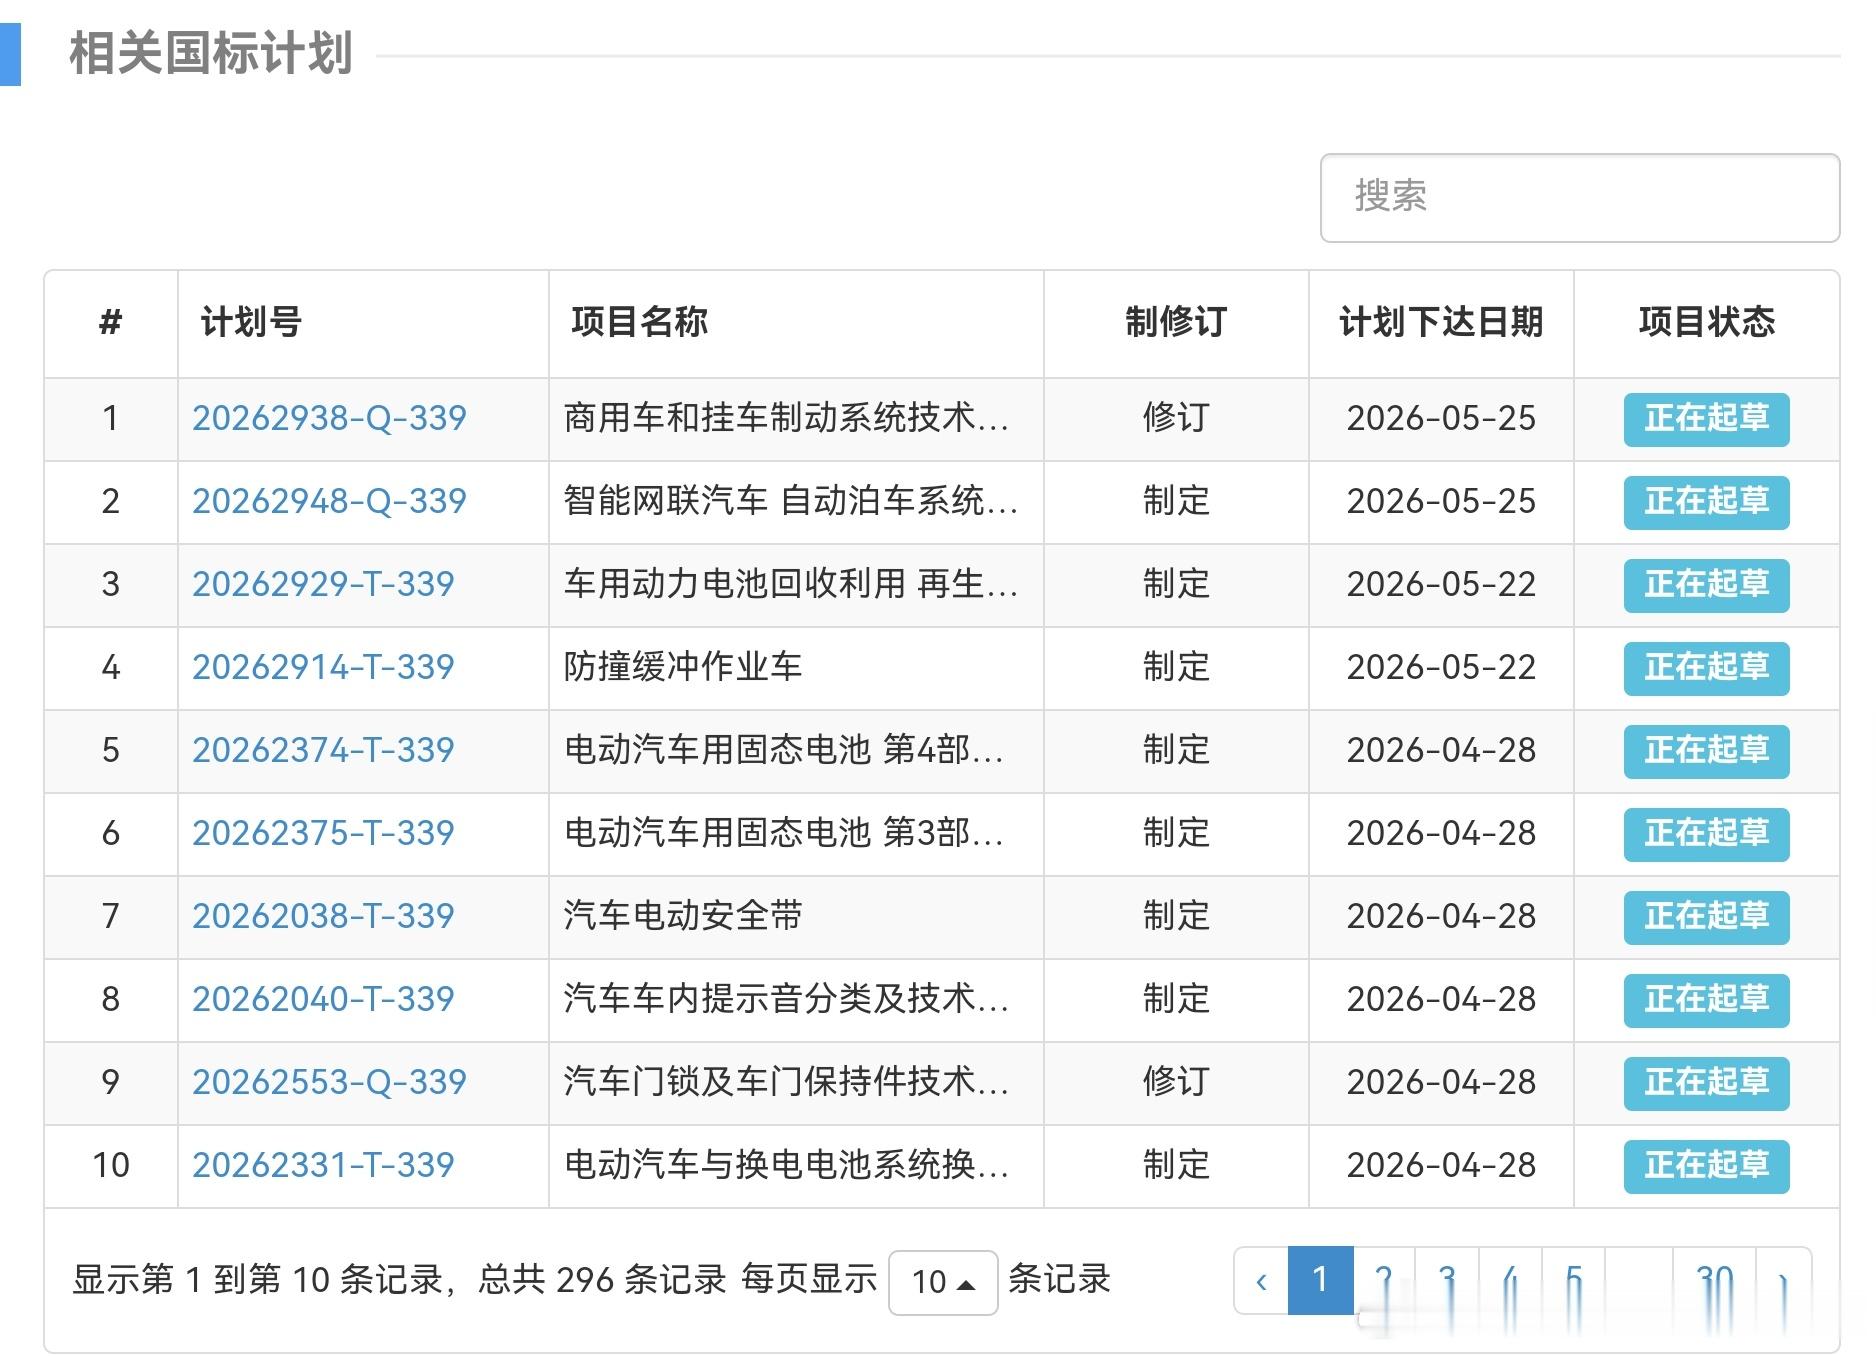Viewport: 1876px width, 1356px height.
Task: Open plan link 20262040-T-339
Action: [x=323, y=999]
